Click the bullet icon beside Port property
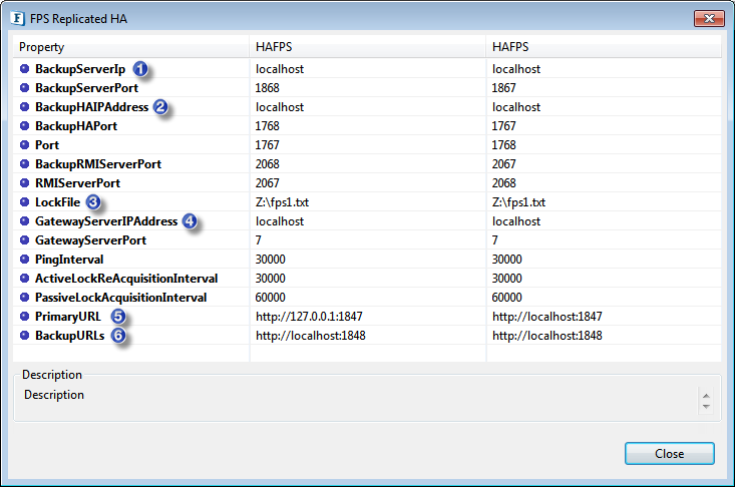 [24, 145]
